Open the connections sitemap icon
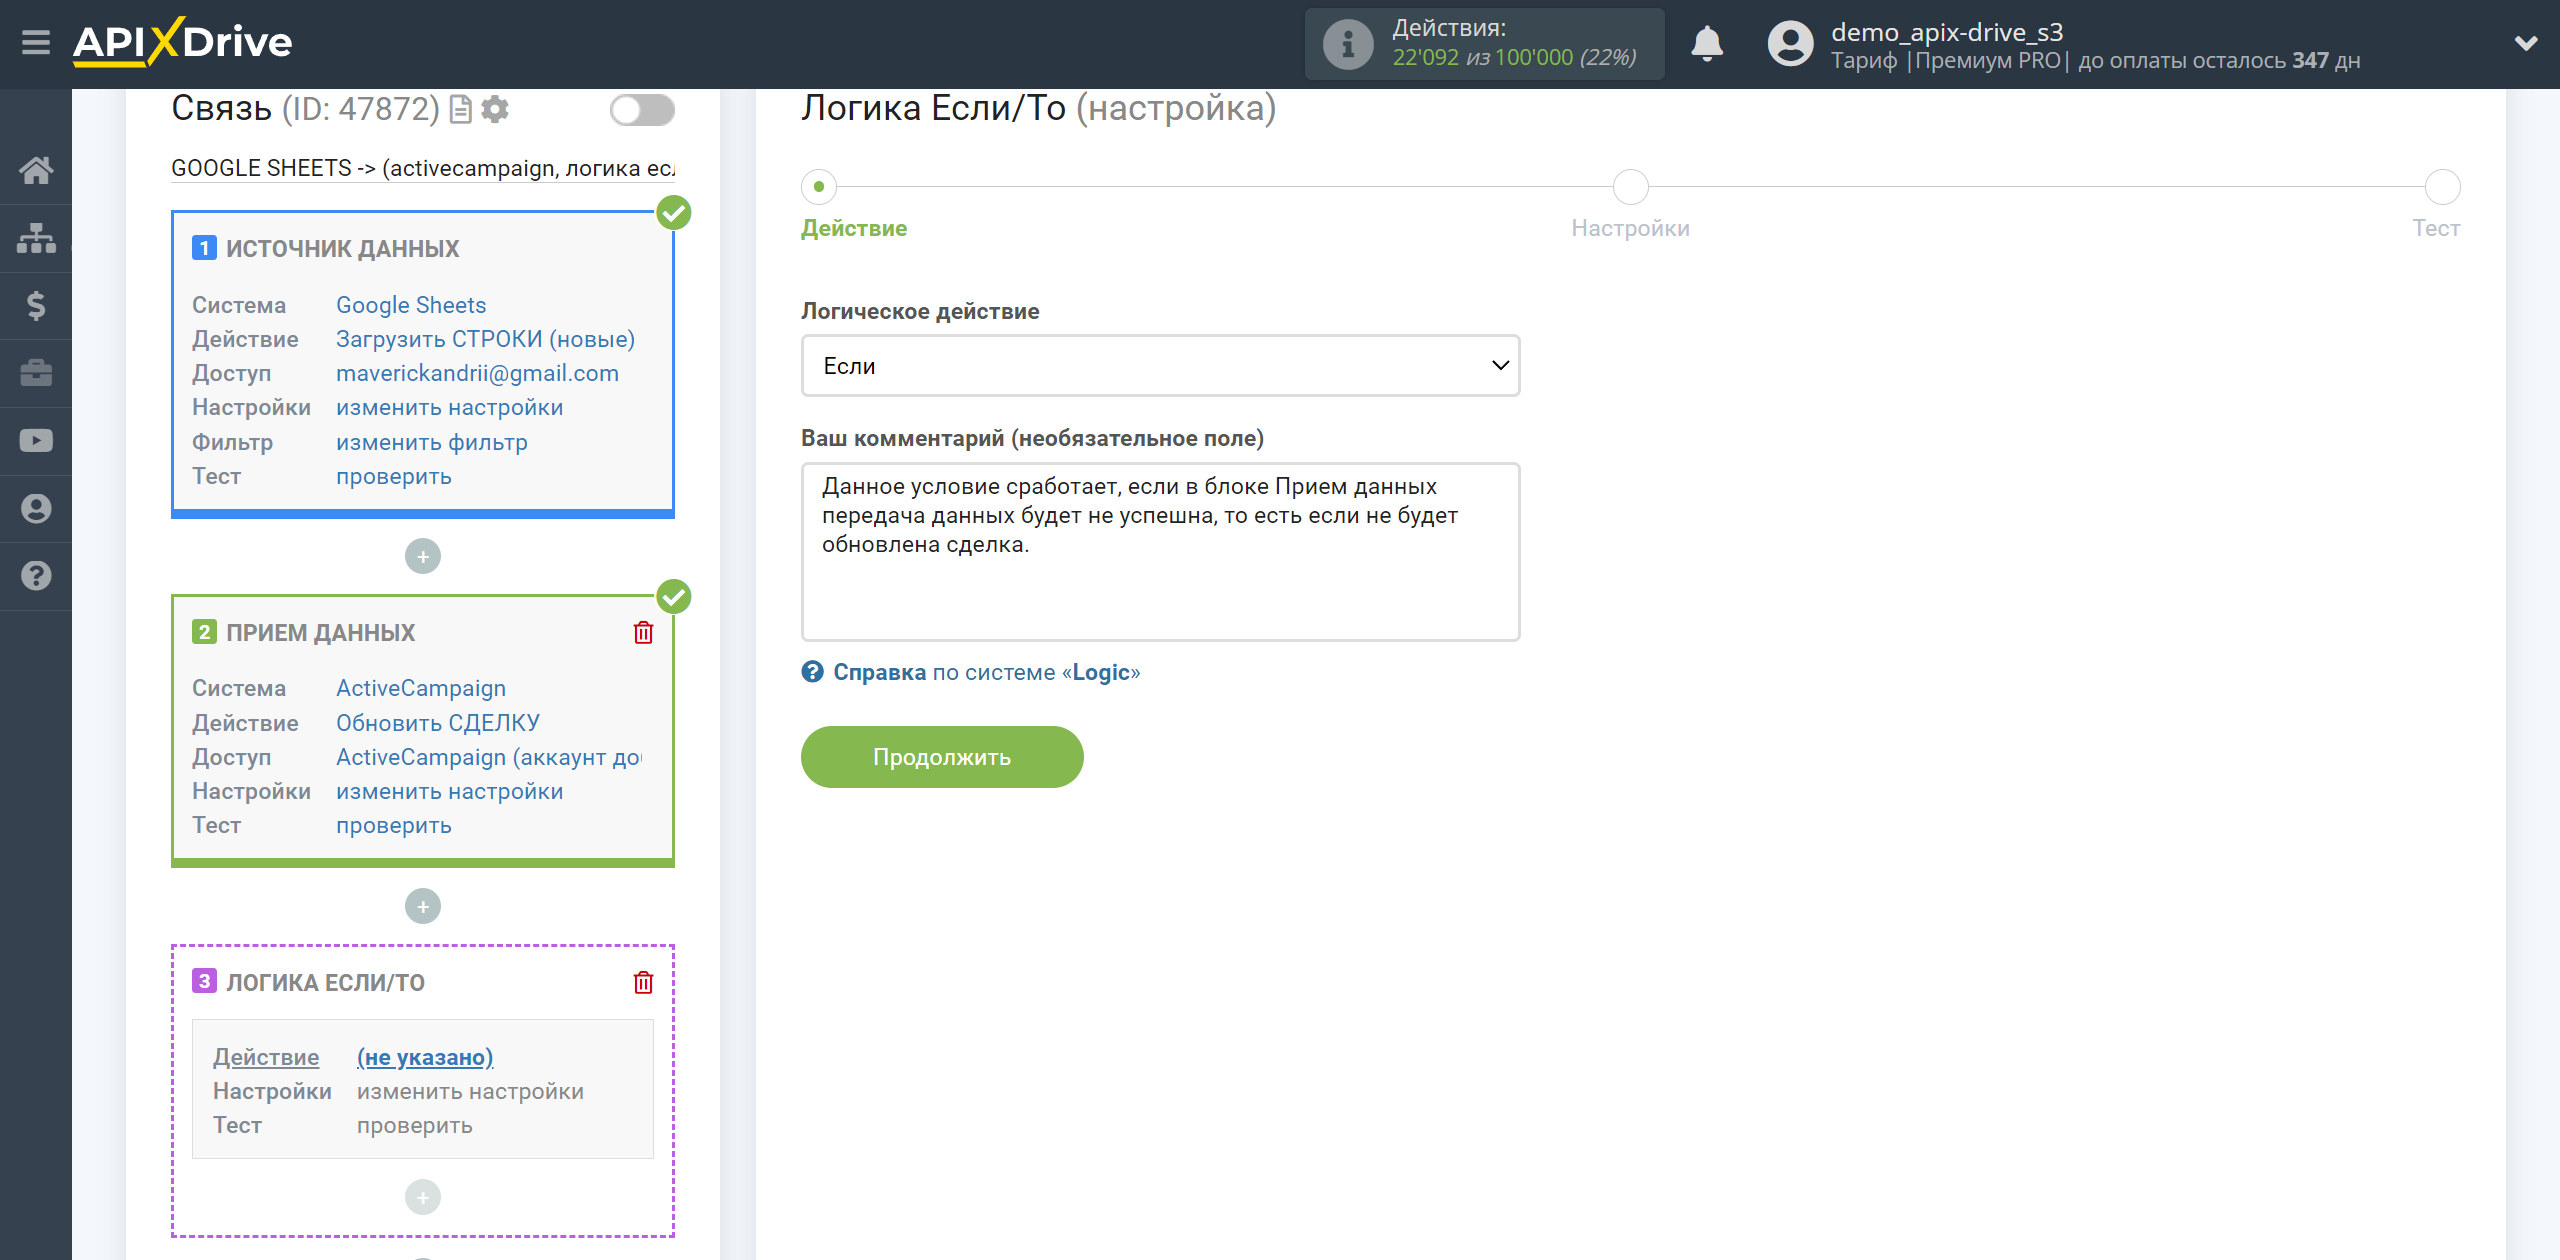Image resolution: width=2560 pixels, height=1260 pixels. point(36,238)
